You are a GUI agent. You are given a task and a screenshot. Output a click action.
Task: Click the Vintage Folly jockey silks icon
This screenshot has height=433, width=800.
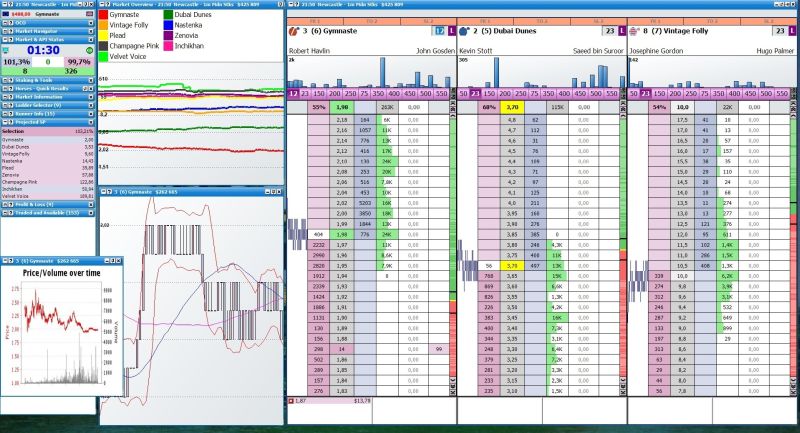(x=634, y=31)
